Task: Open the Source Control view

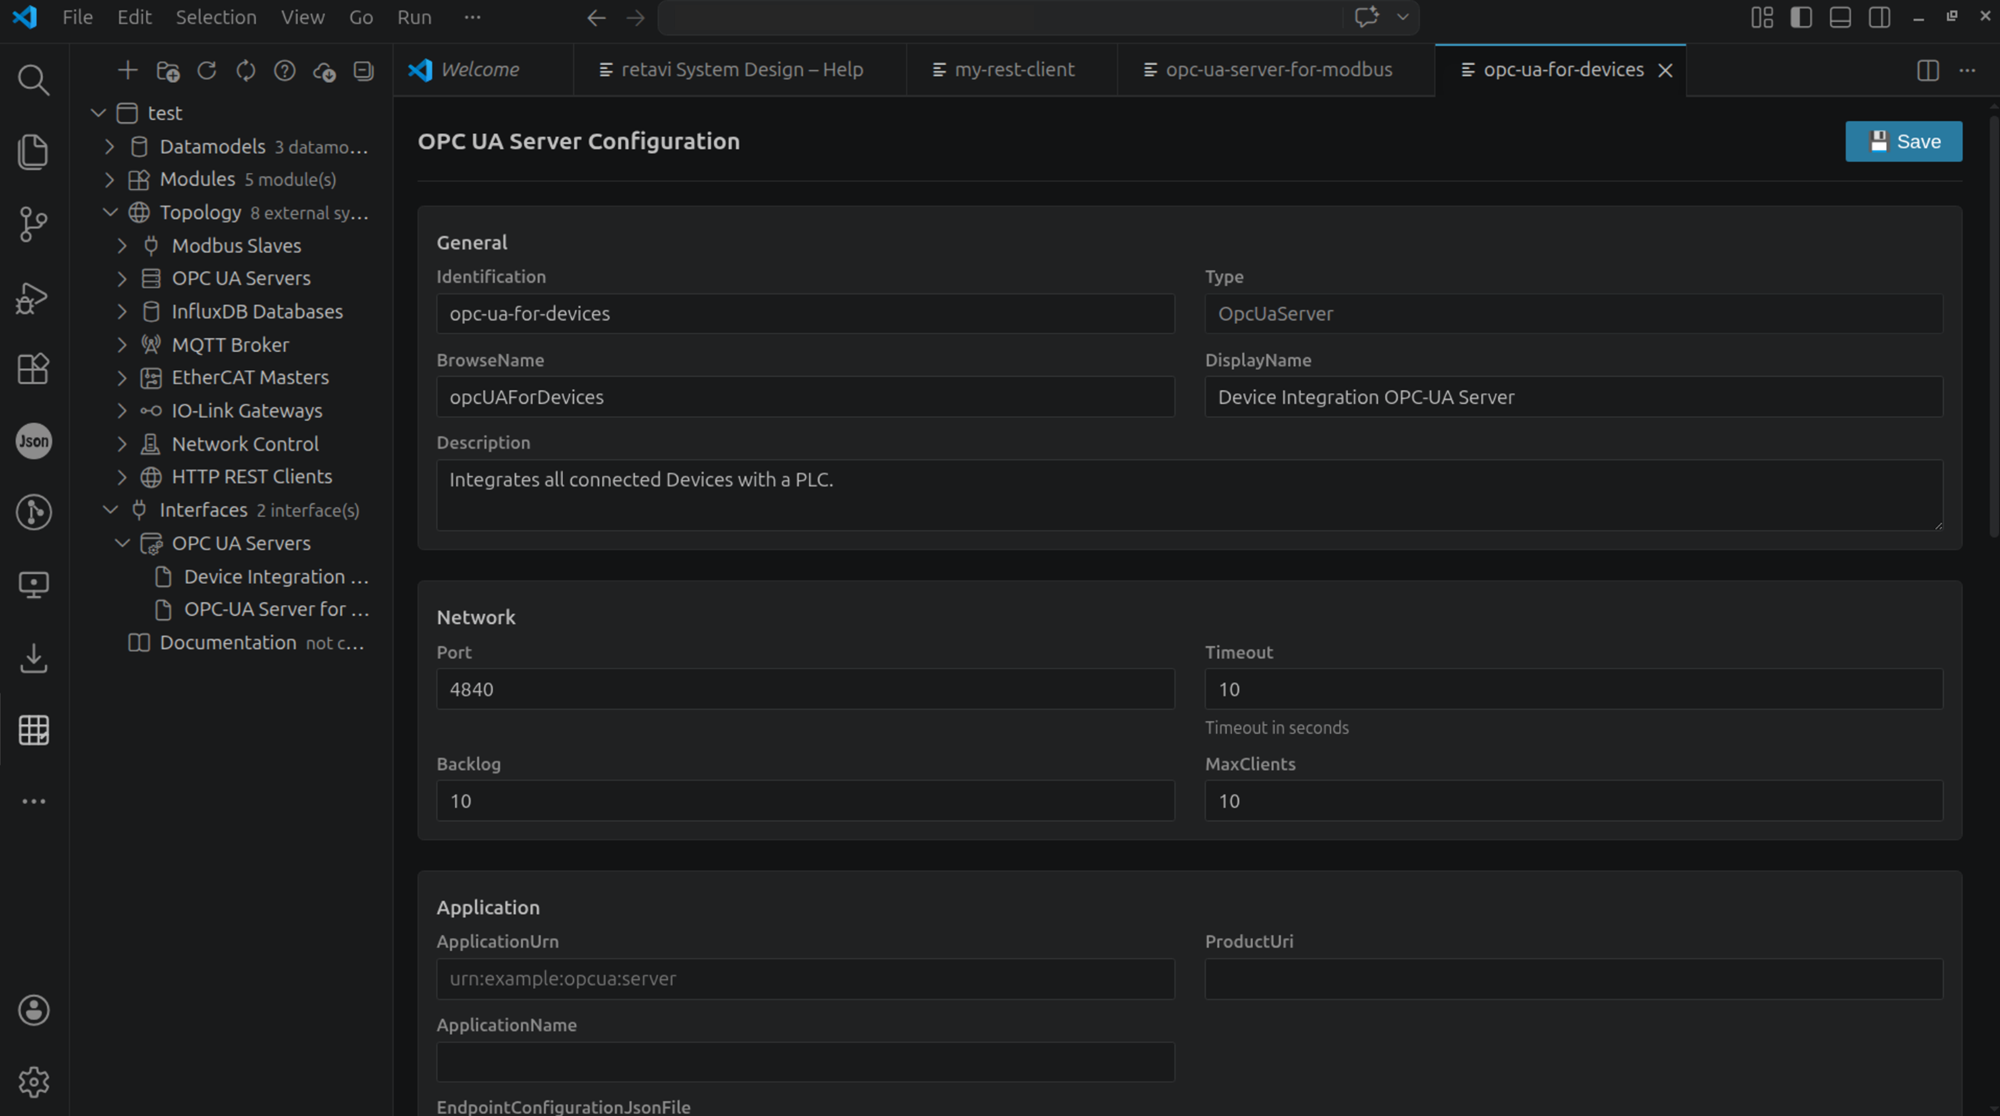Action: click(x=34, y=224)
